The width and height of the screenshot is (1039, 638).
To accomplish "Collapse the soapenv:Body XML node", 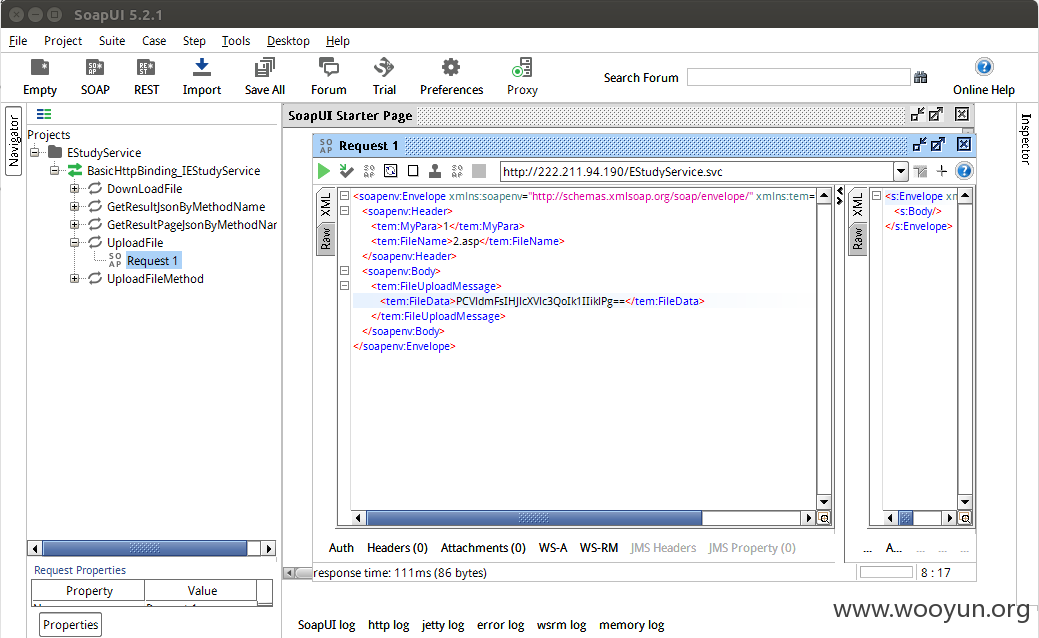I will pyautogui.click(x=345, y=270).
